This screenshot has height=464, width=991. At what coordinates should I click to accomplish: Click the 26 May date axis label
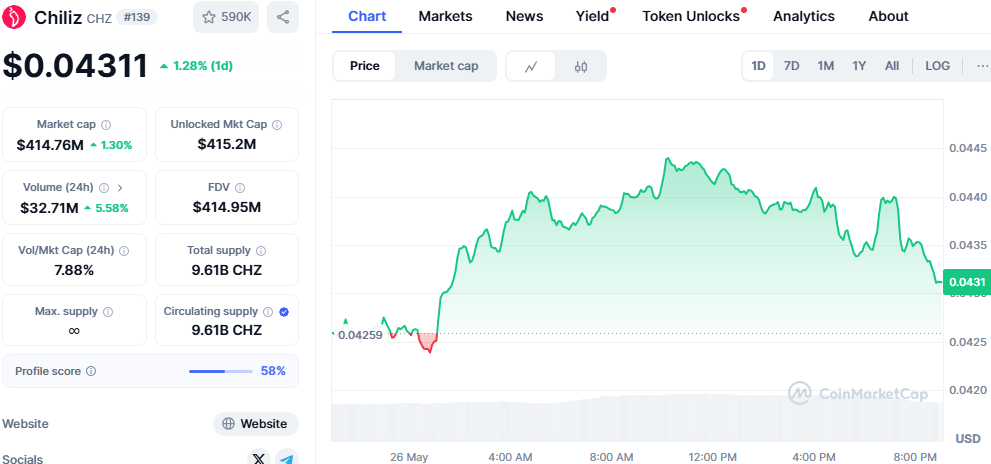pos(409,456)
